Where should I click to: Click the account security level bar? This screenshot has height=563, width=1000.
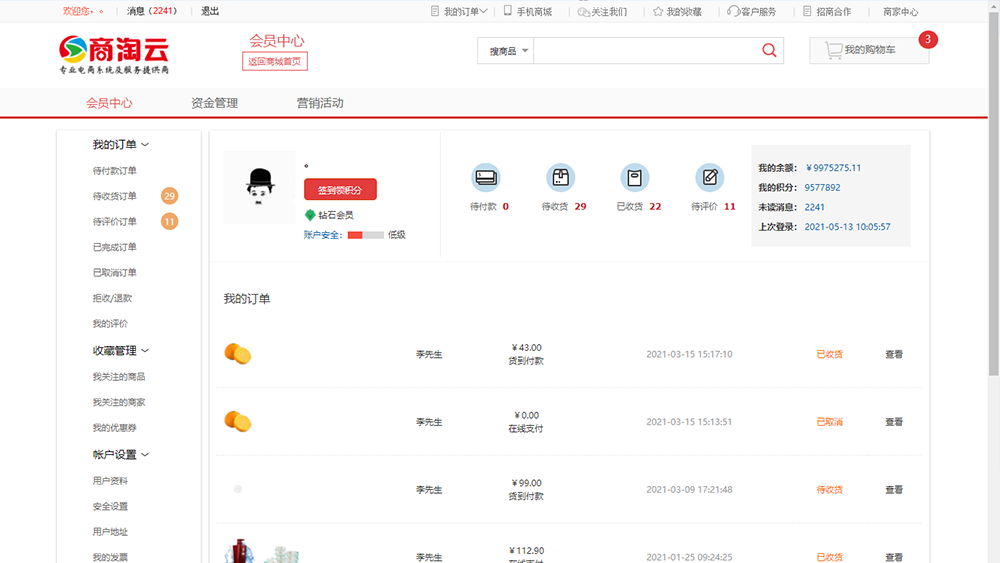coord(365,235)
